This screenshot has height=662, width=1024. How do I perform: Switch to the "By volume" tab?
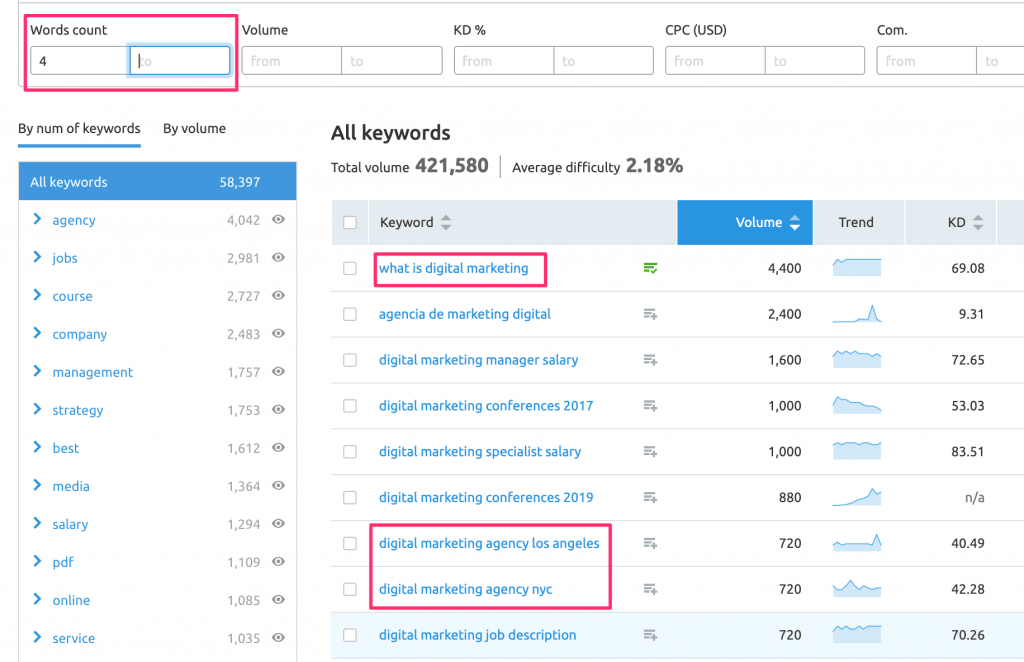pos(194,128)
